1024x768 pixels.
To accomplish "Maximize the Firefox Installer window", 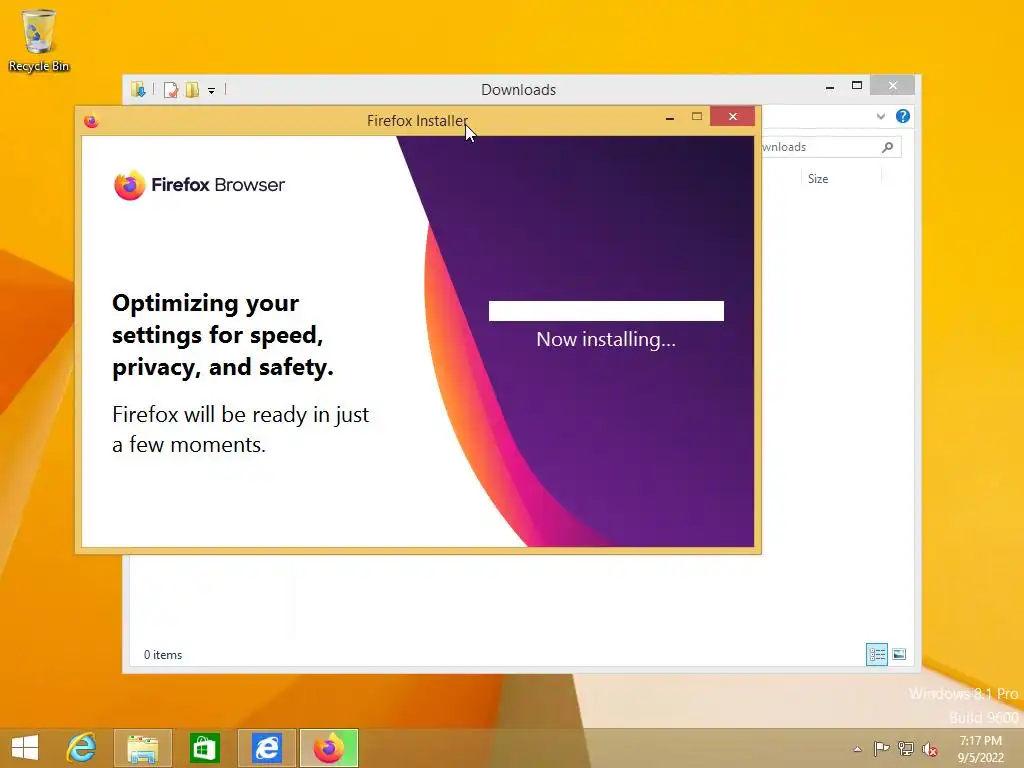I will click(x=697, y=117).
